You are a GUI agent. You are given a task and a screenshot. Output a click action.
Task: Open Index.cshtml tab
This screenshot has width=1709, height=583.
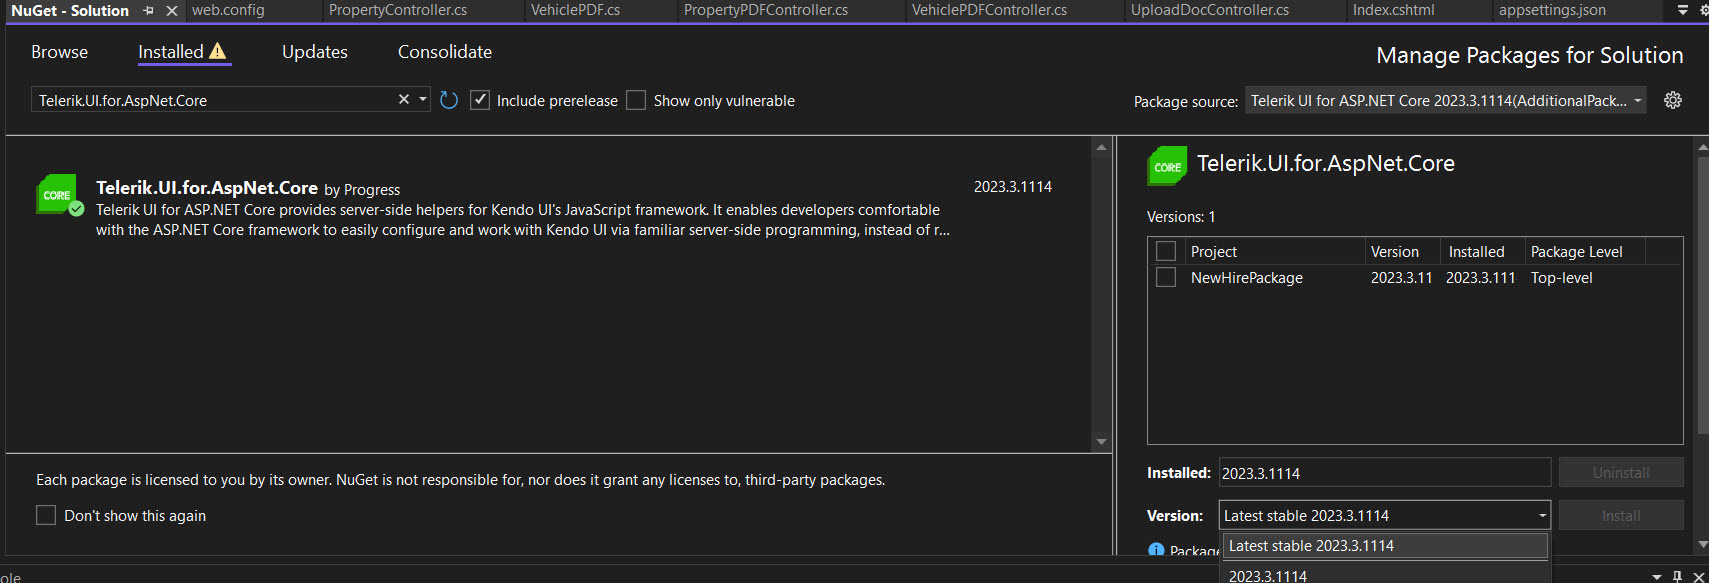click(1393, 10)
